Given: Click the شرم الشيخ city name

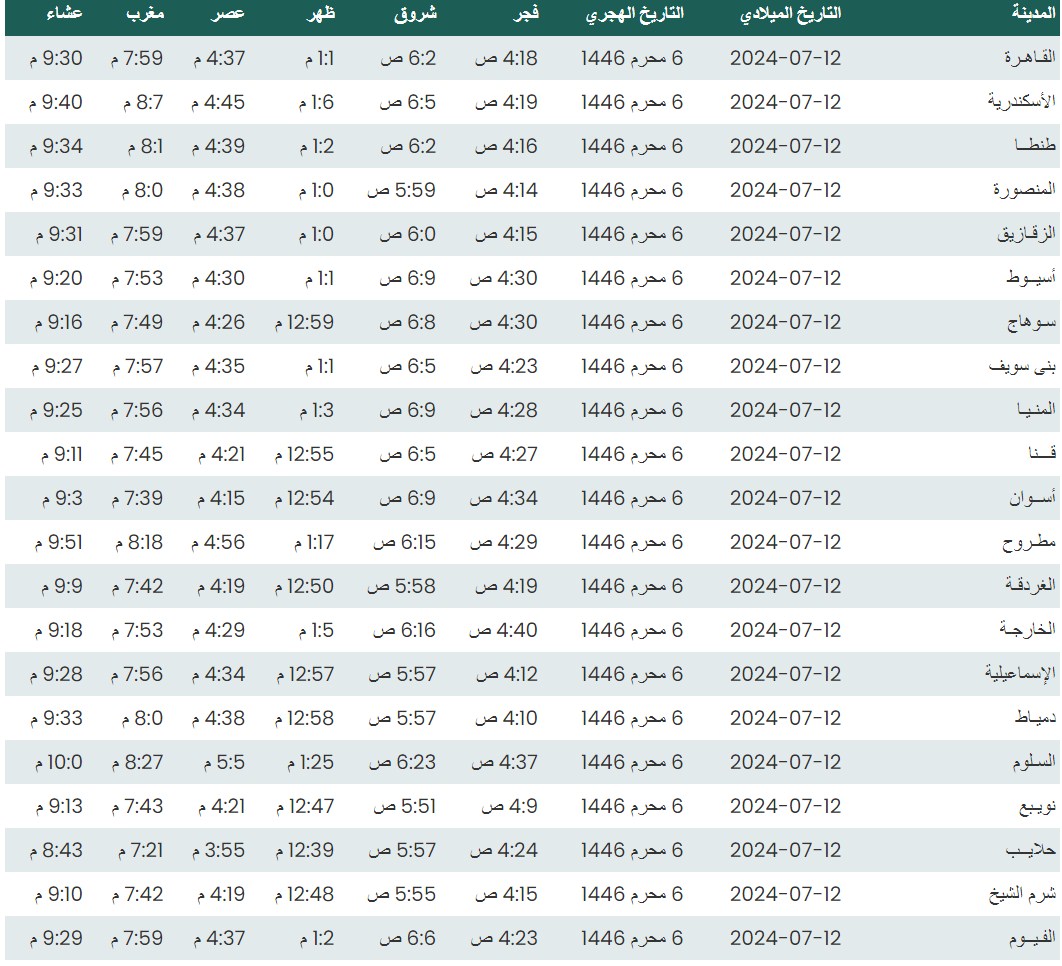Looking at the screenshot, I should click(1025, 894).
